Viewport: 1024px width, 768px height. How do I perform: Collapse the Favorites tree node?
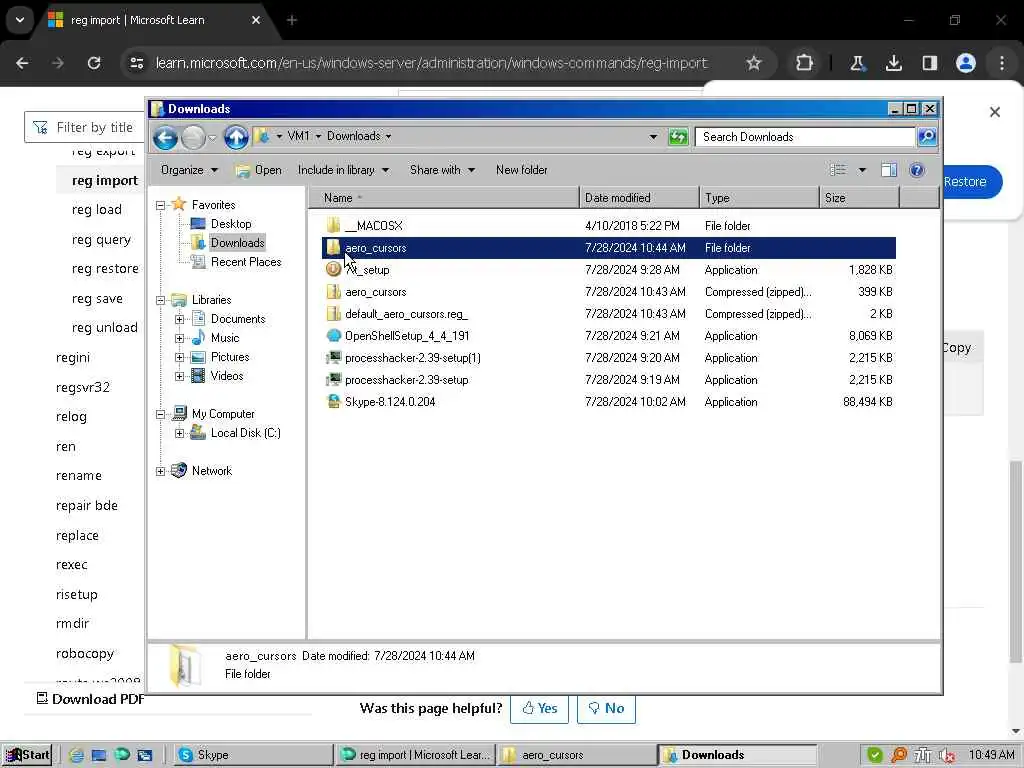[161, 205]
